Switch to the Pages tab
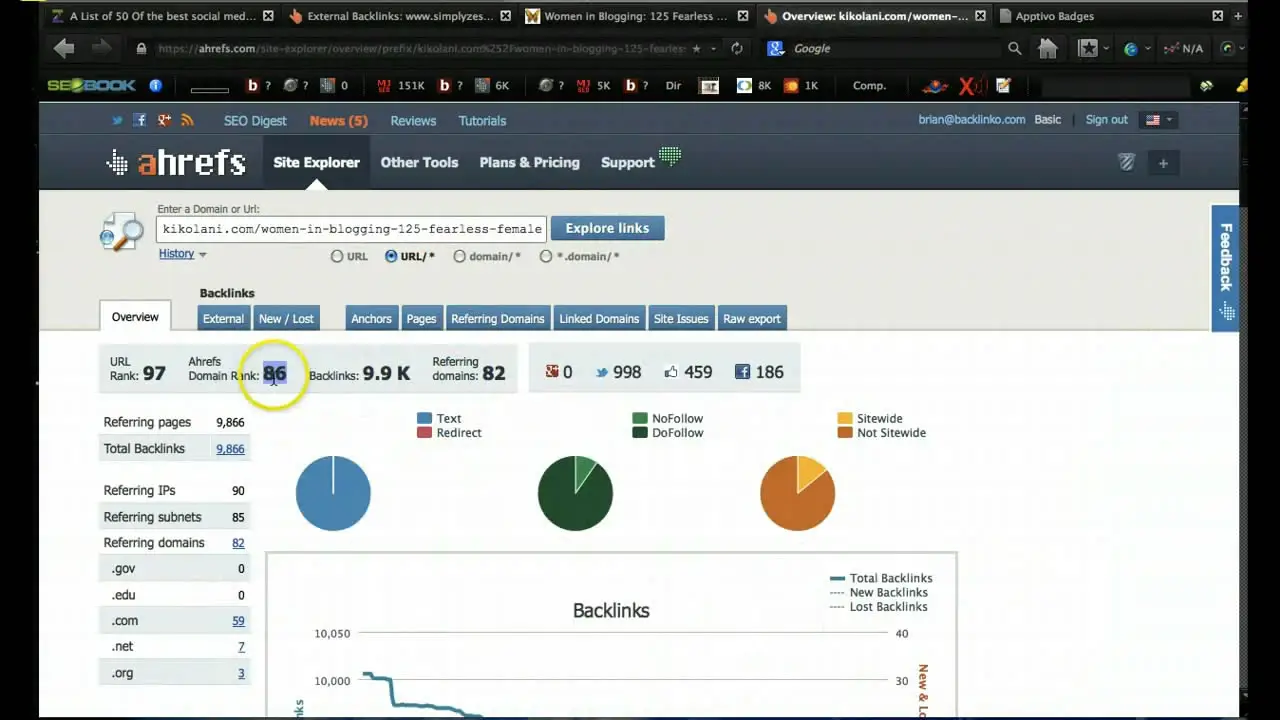 (x=421, y=319)
